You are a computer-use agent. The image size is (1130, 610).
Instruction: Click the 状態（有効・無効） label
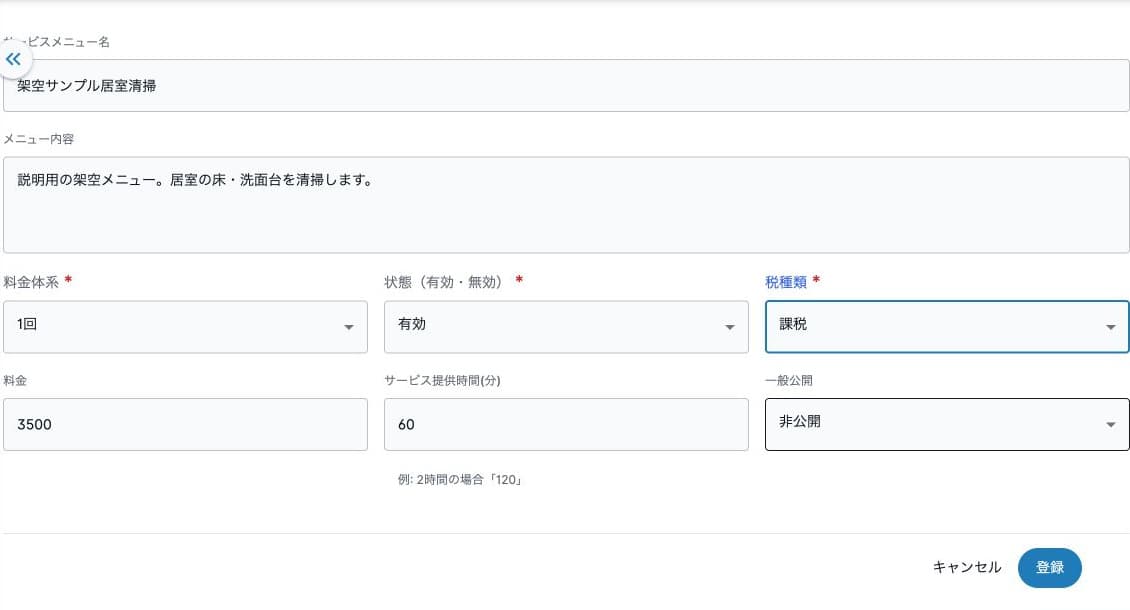click(446, 282)
